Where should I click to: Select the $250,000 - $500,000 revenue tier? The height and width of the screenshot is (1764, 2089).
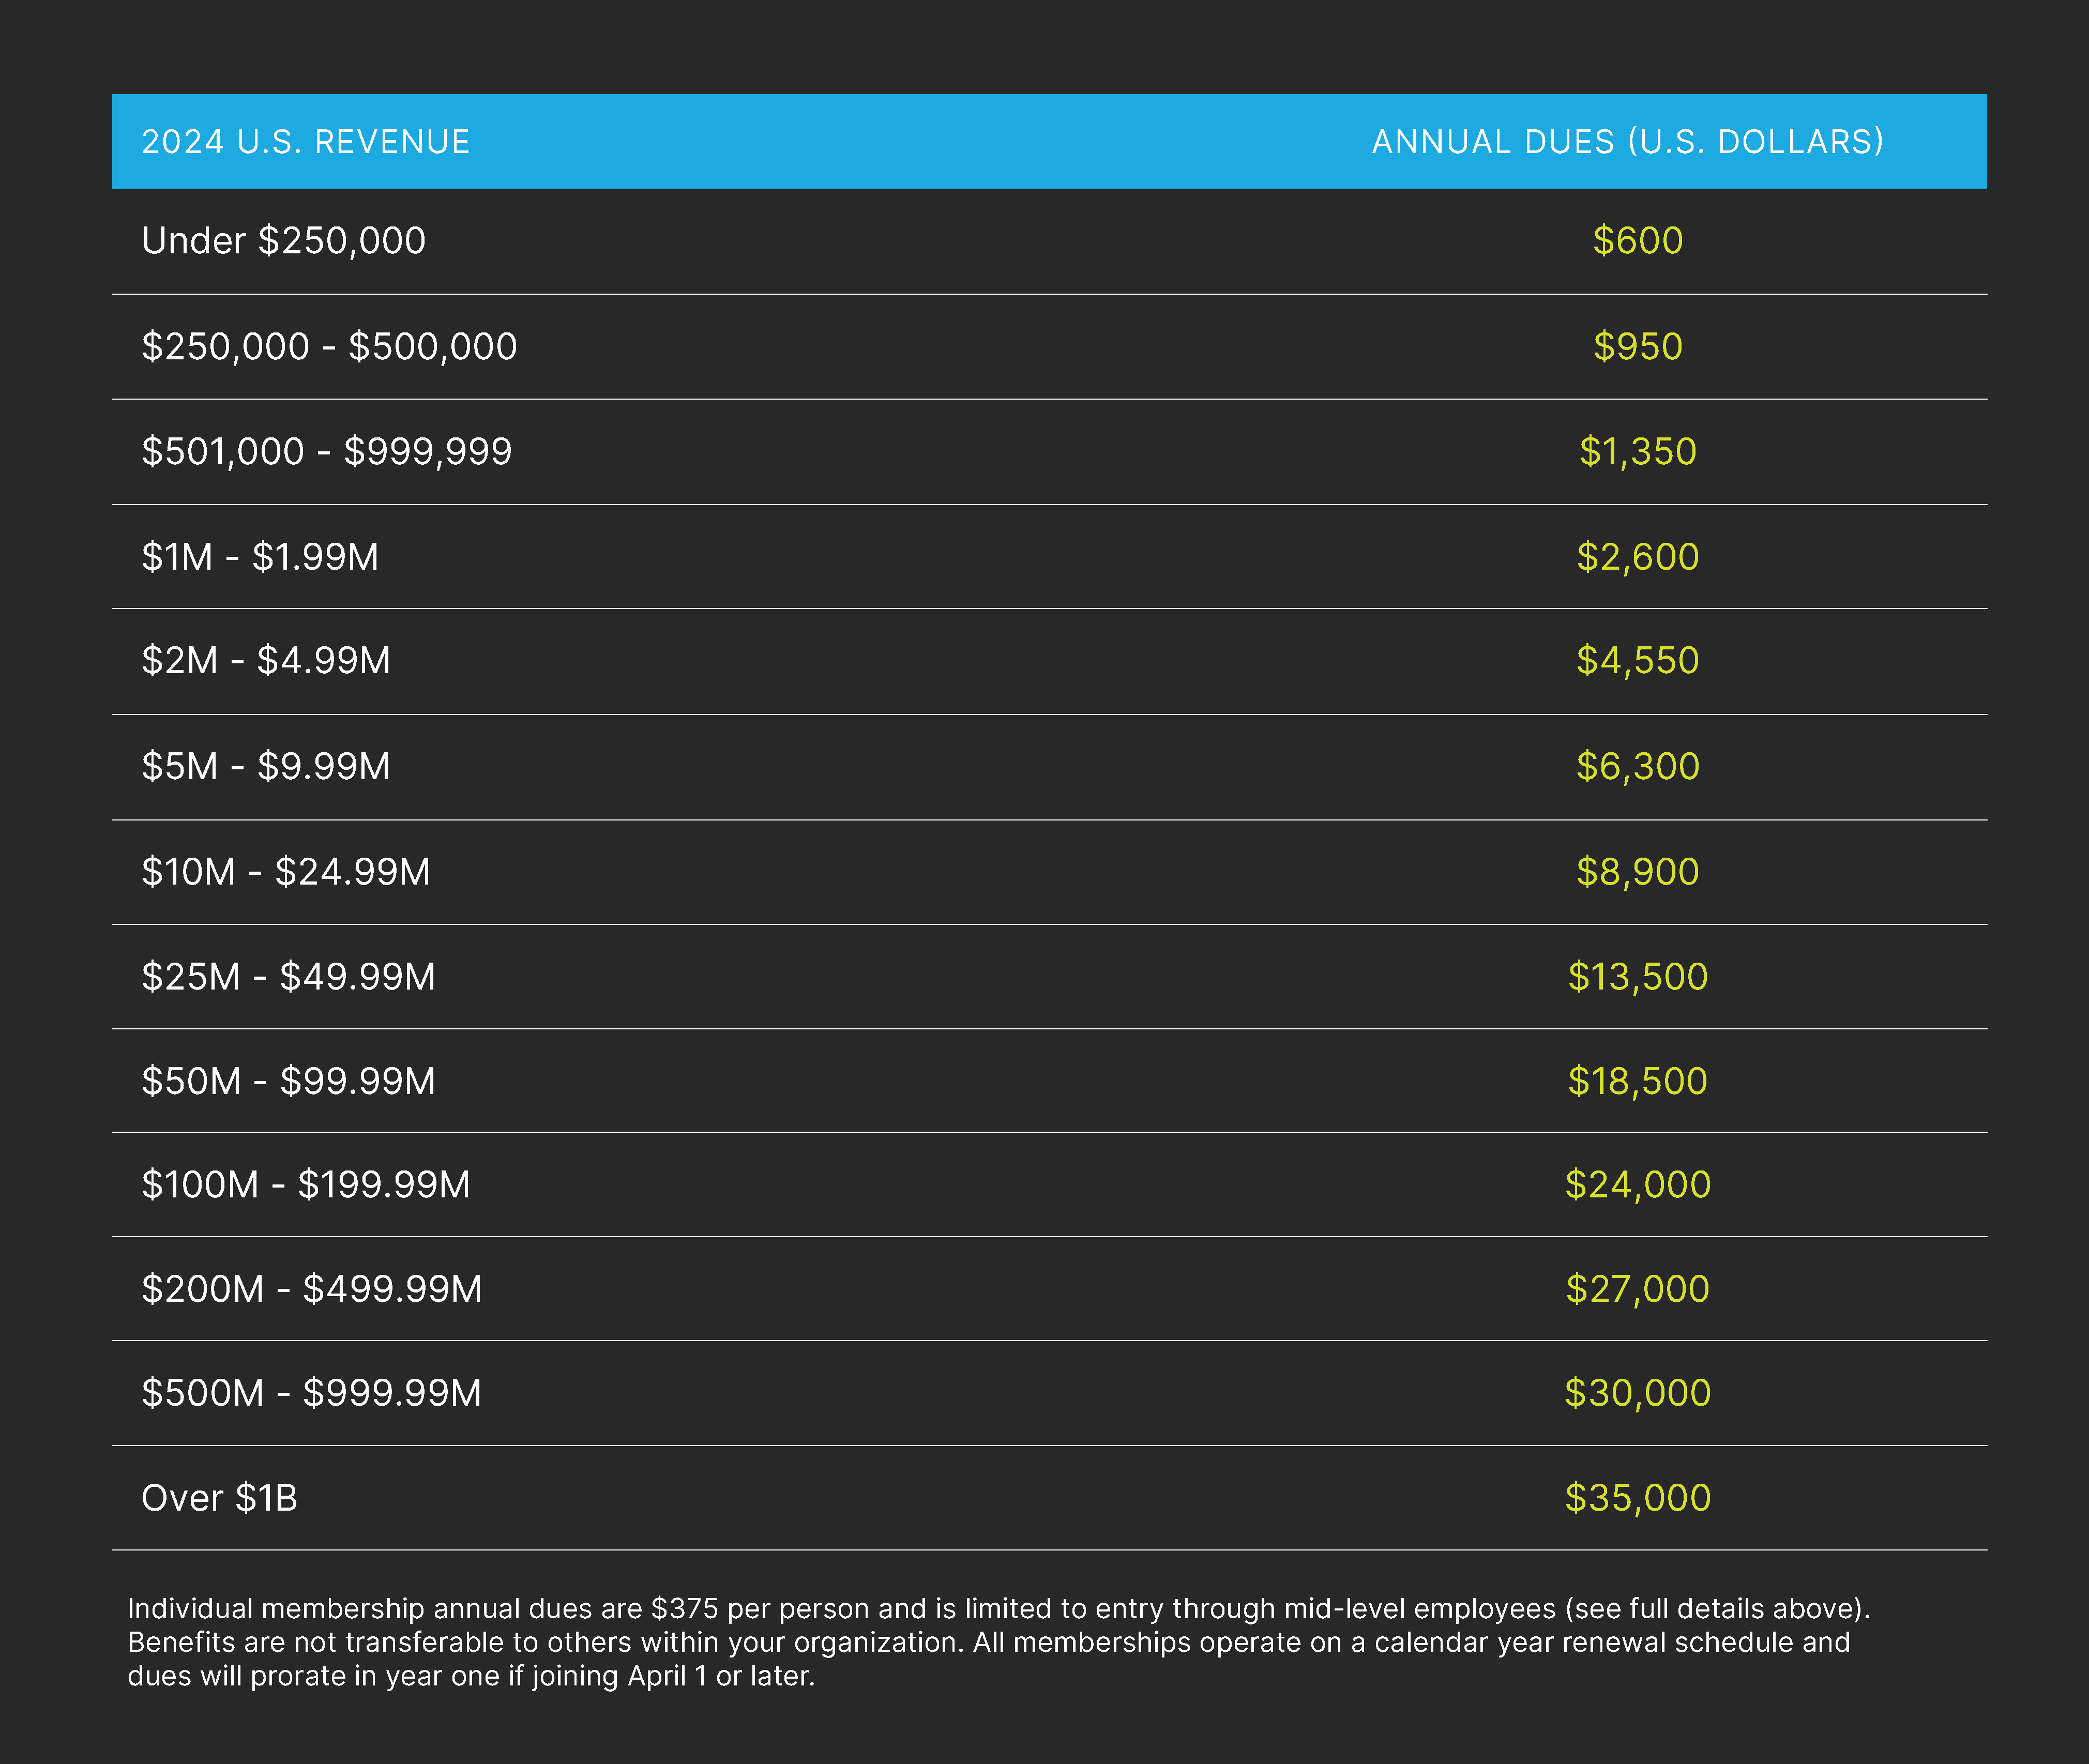click(1049, 347)
